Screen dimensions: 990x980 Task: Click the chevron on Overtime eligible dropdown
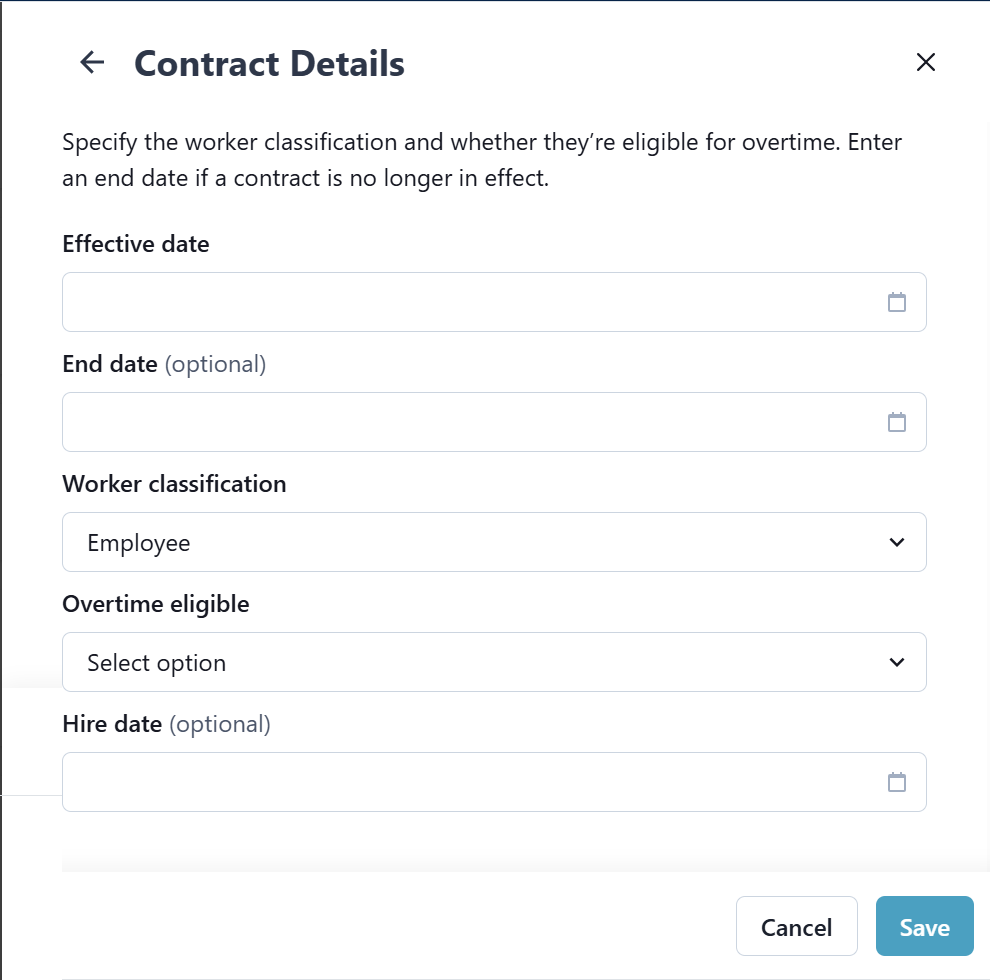[x=897, y=662]
